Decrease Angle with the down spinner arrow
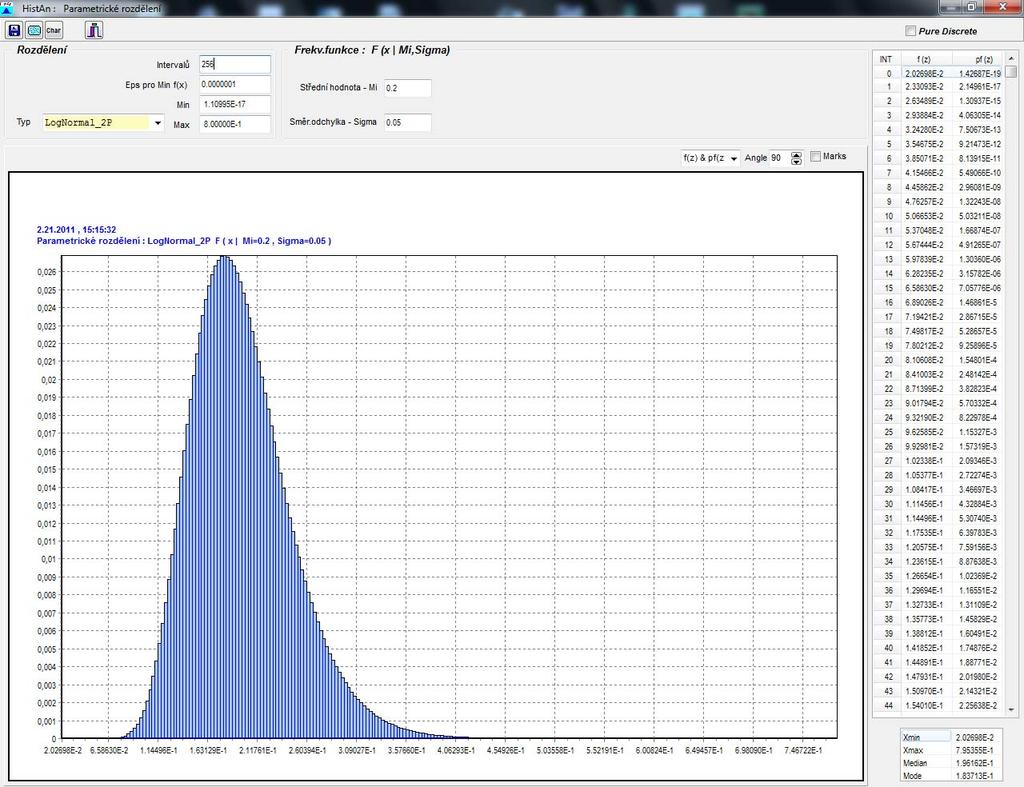Screen dimensions: 1024x787 point(796,161)
